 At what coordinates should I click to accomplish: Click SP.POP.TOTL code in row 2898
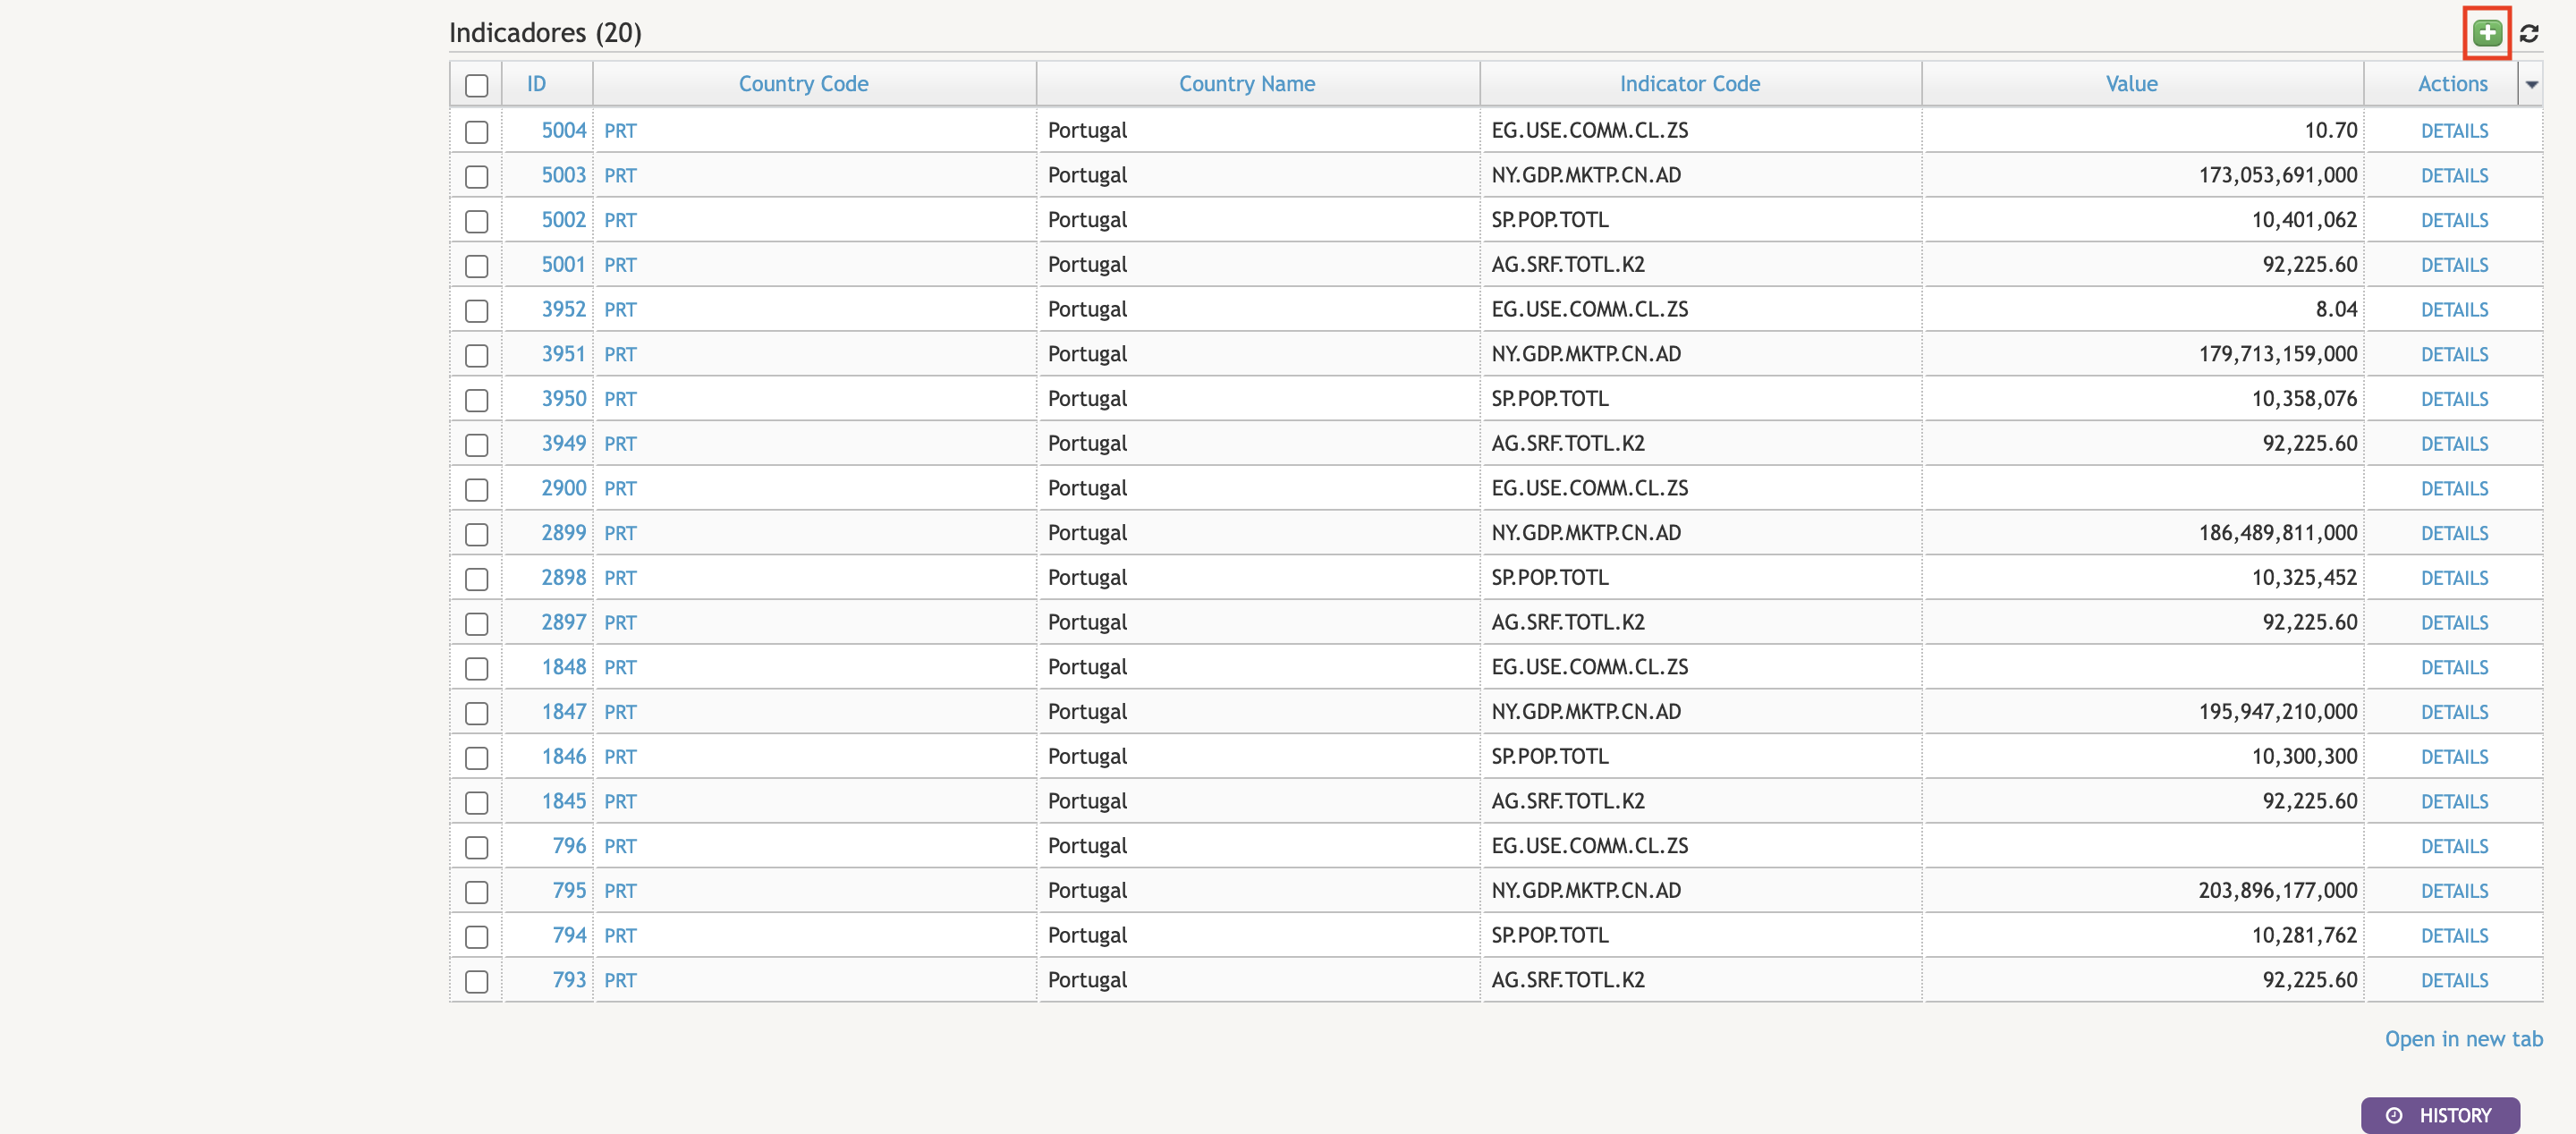coord(1550,577)
